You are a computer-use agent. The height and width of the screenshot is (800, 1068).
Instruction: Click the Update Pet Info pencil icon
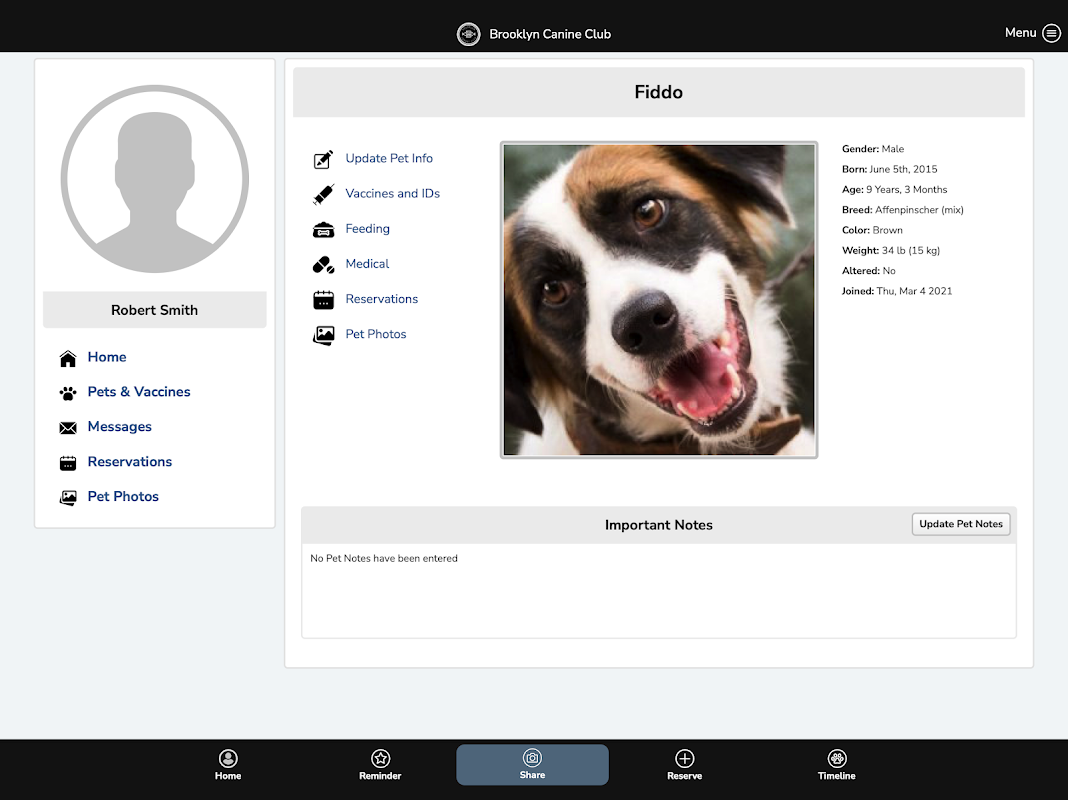coord(323,159)
